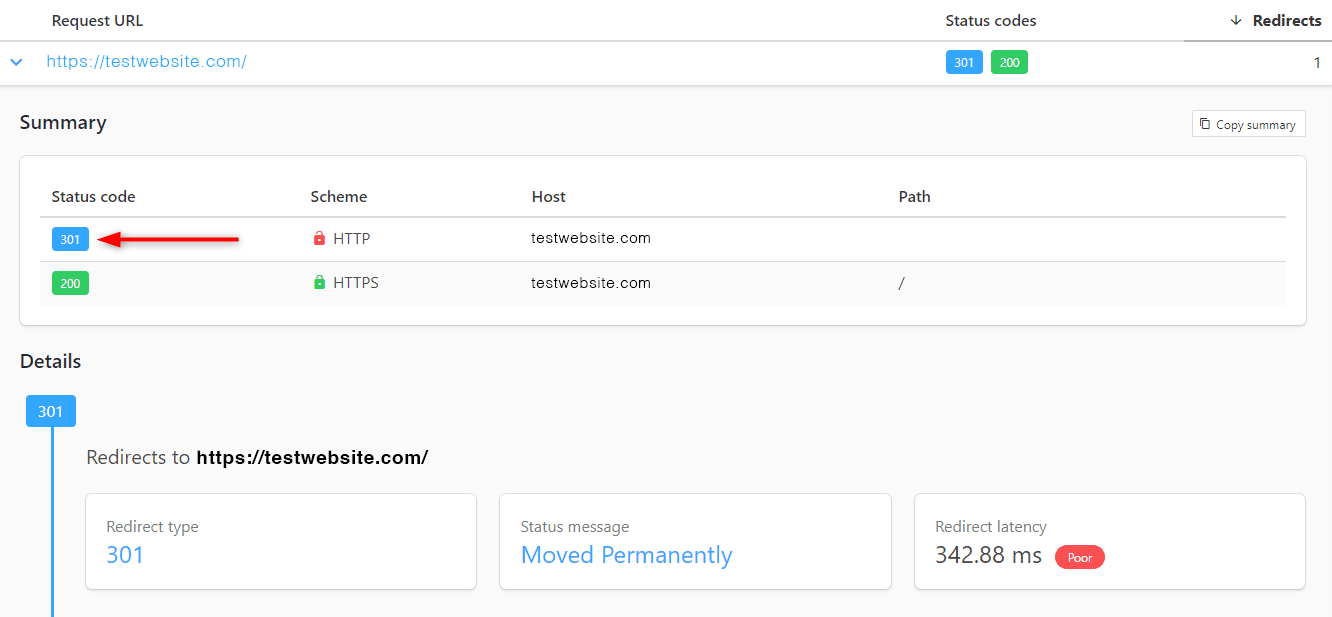1332x617 pixels.
Task: Click the blue 301 badge in summary table
Action: (x=70, y=239)
